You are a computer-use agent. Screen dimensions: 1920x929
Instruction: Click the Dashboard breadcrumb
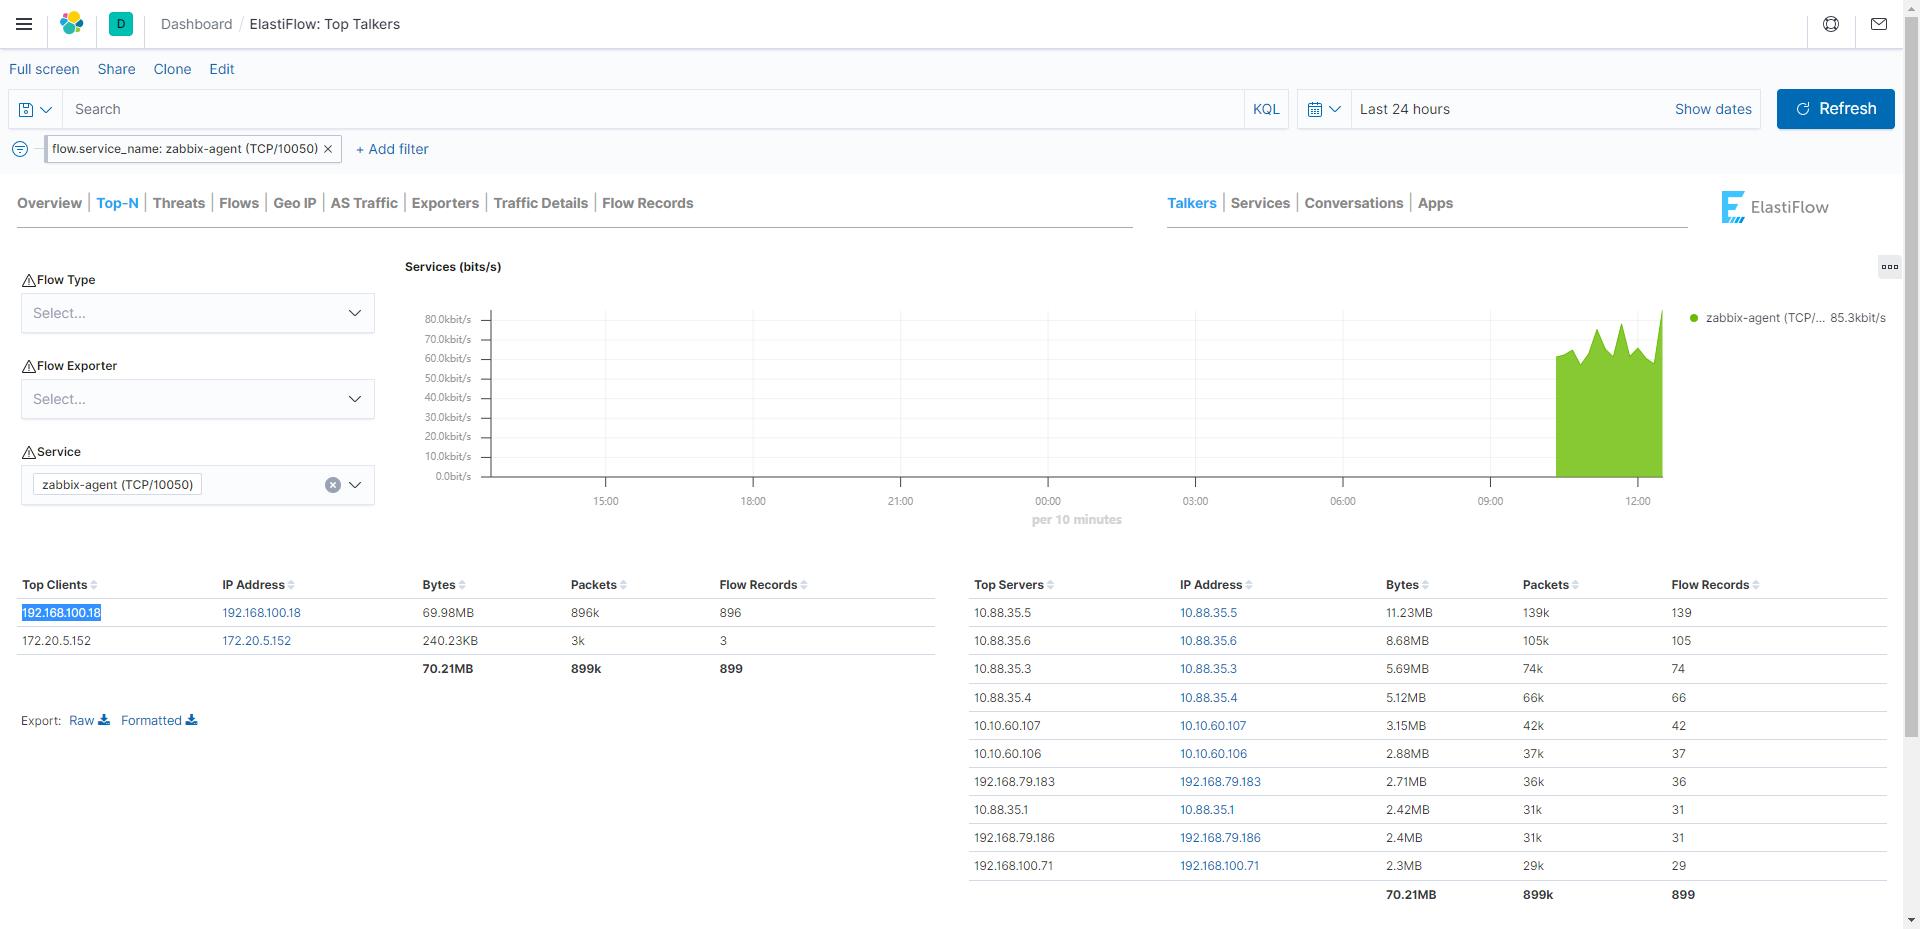(x=196, y=24)
